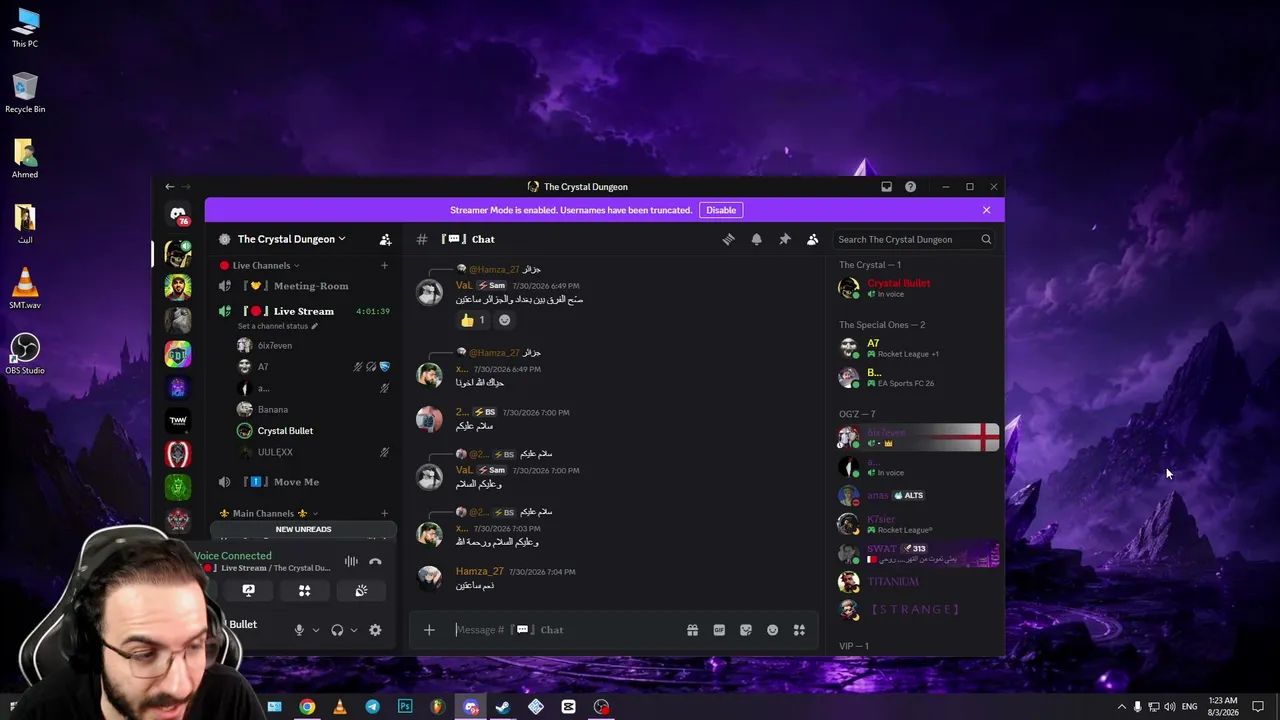
Task: Join the Meeting-Room voice channel
Action: coord(305,286)
